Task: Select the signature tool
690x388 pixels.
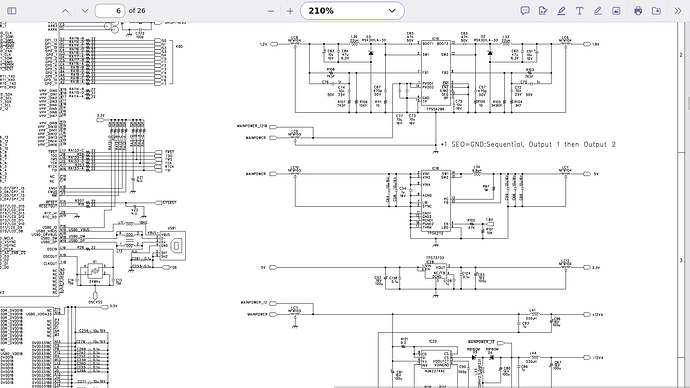Action: click(x=543, y=11)
